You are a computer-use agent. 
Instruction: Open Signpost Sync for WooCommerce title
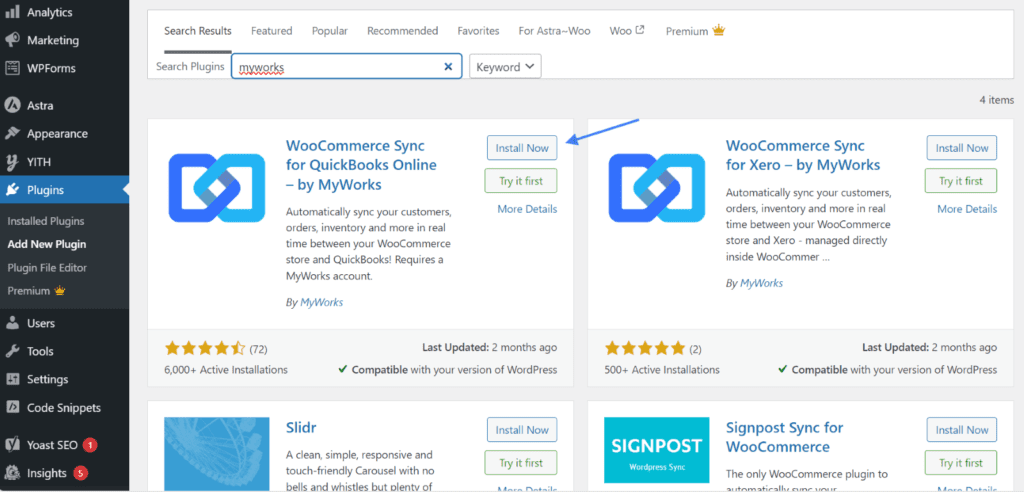point(784,437)
